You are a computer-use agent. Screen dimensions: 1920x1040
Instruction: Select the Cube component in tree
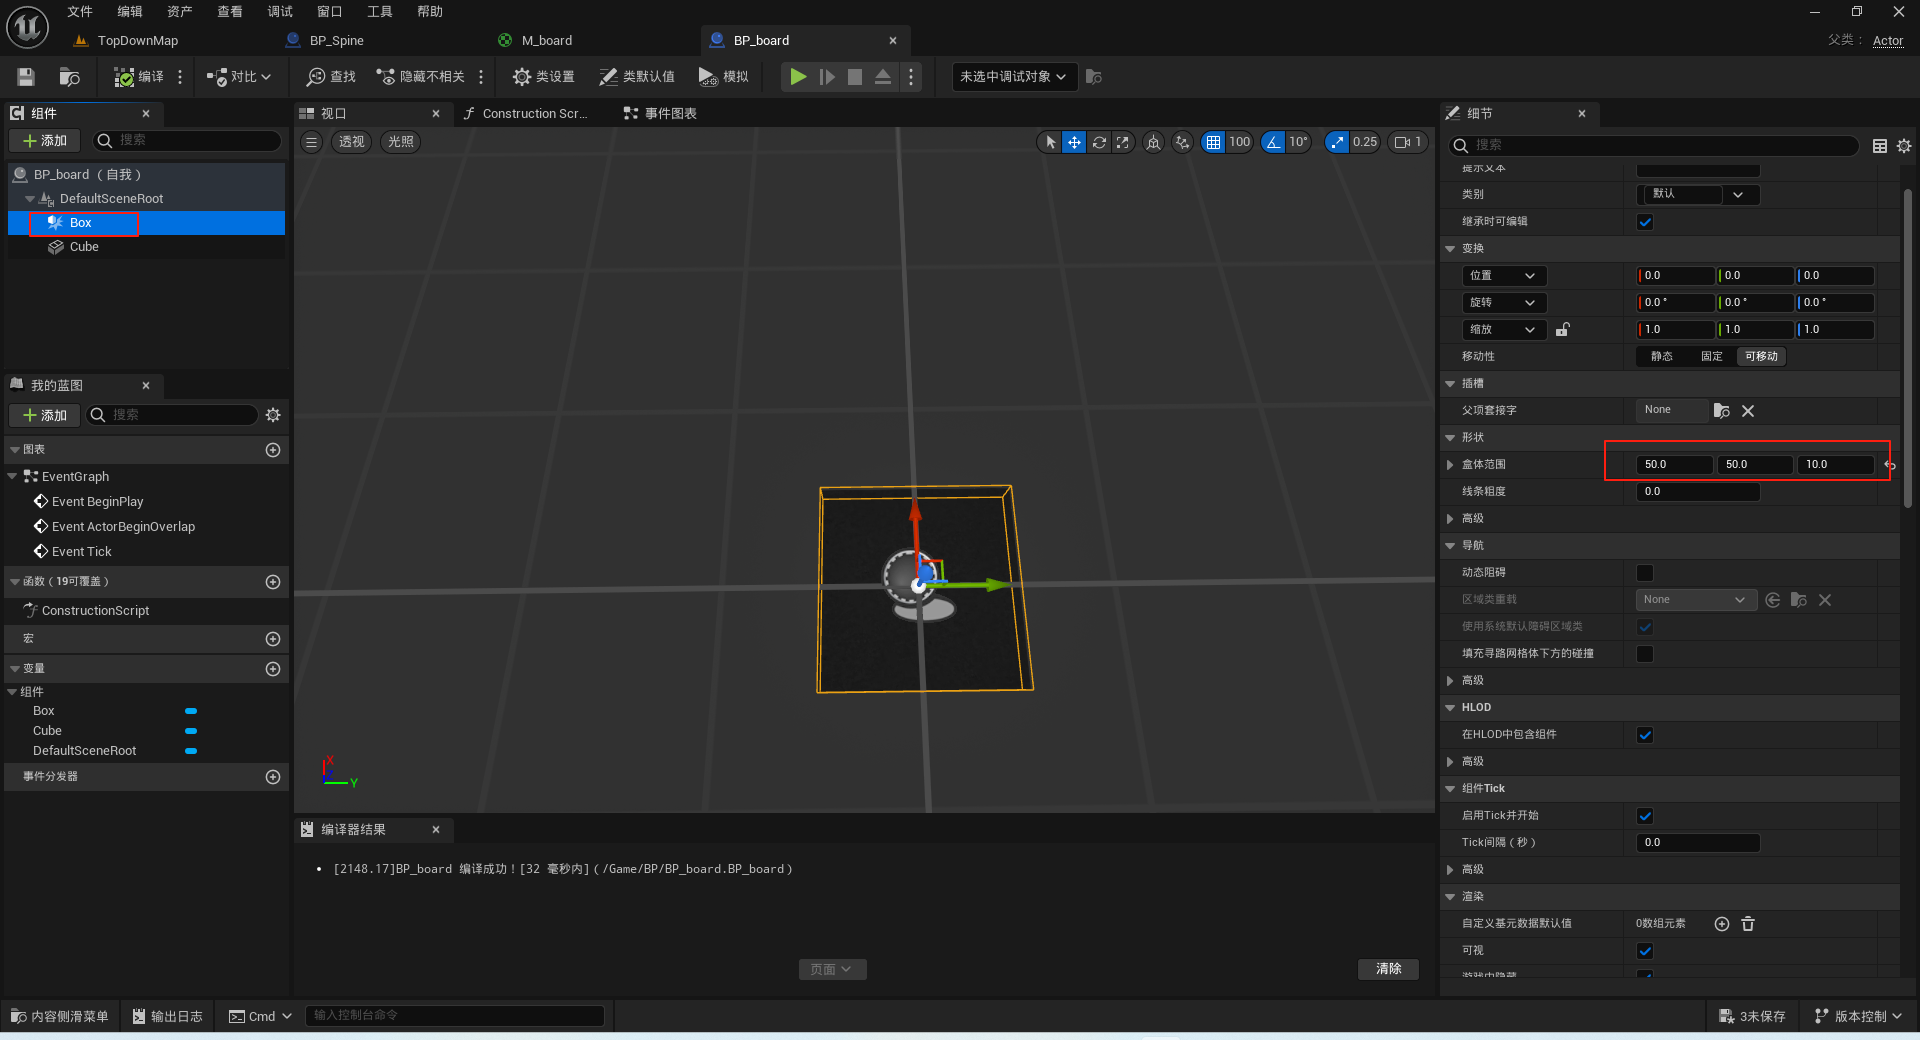pyautogui.click(x=84, y=247)
